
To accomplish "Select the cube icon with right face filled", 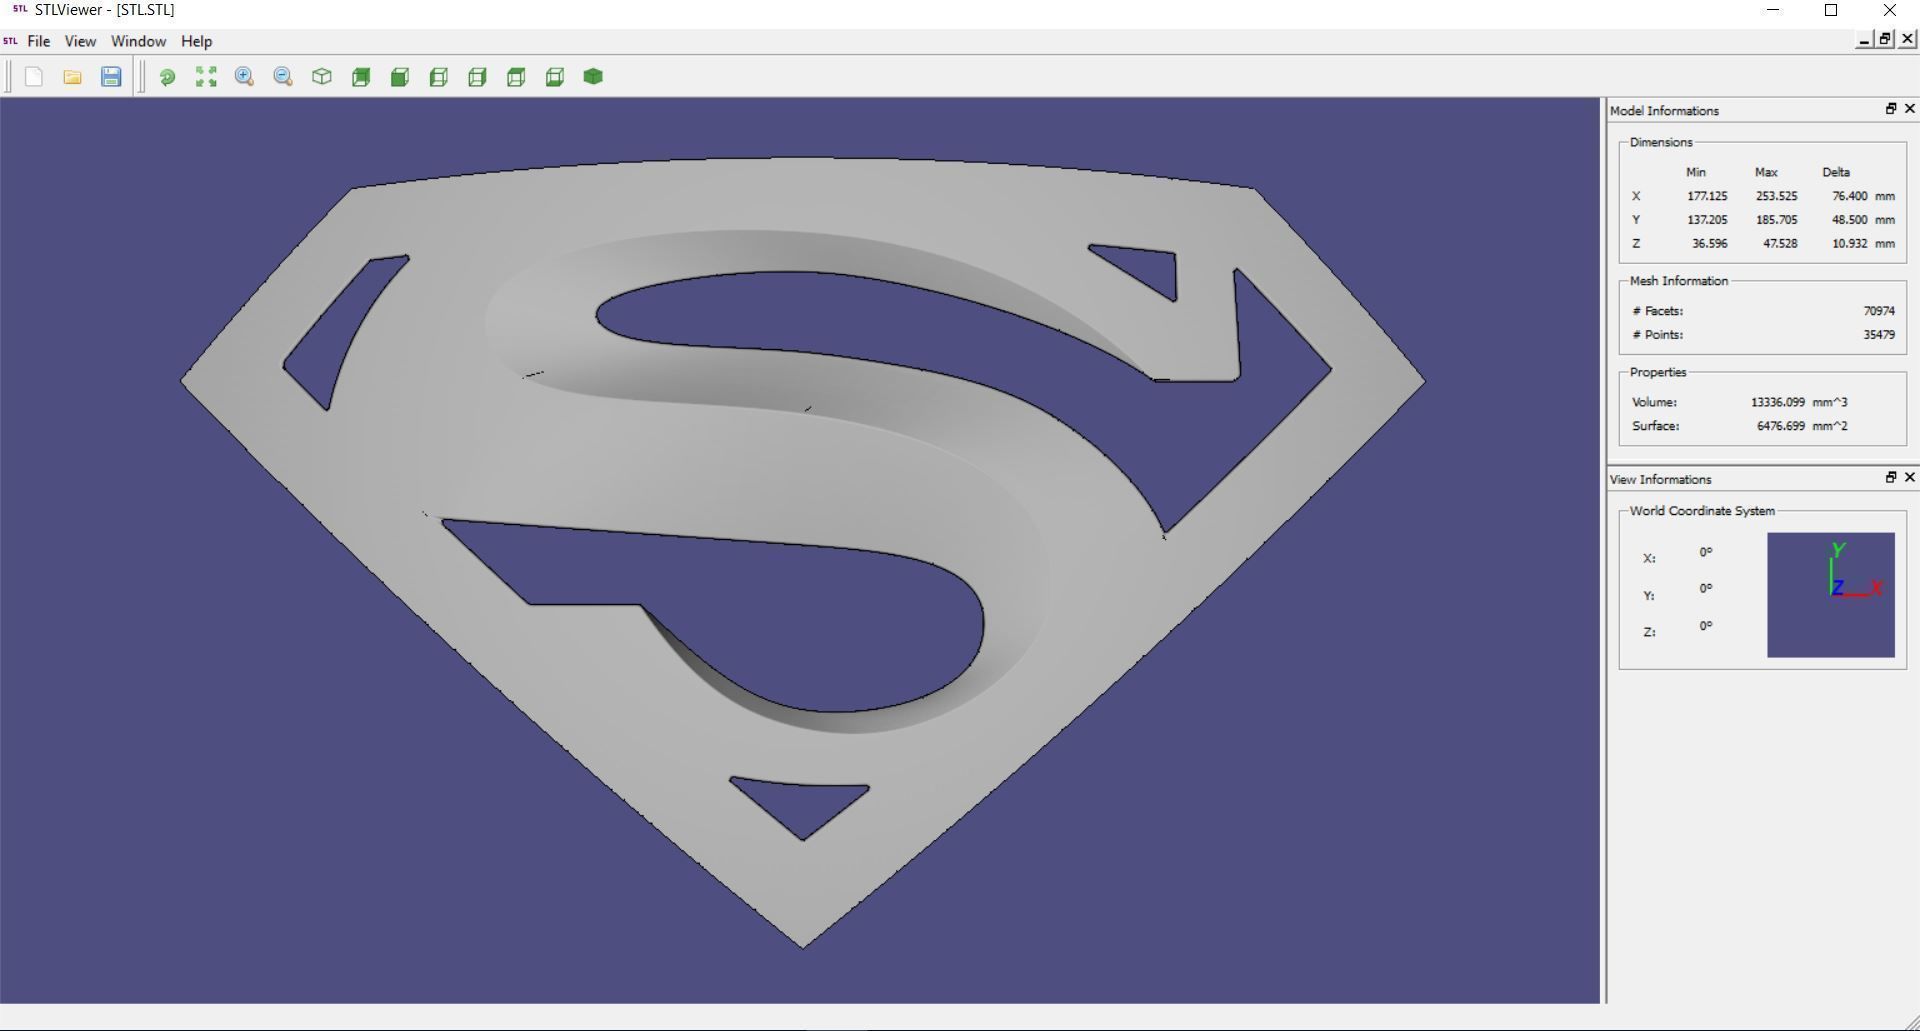I will tap(477, 77).
